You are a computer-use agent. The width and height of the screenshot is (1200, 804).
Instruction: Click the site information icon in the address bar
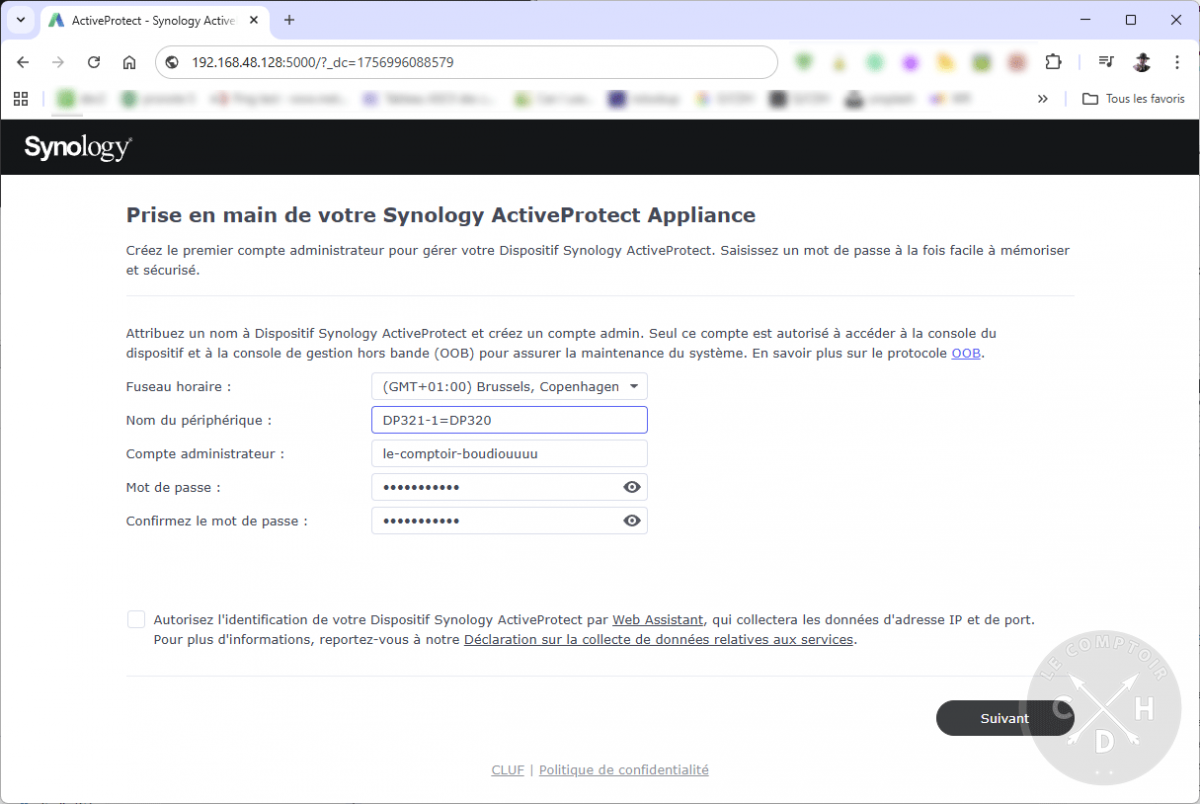coord(172,61)
